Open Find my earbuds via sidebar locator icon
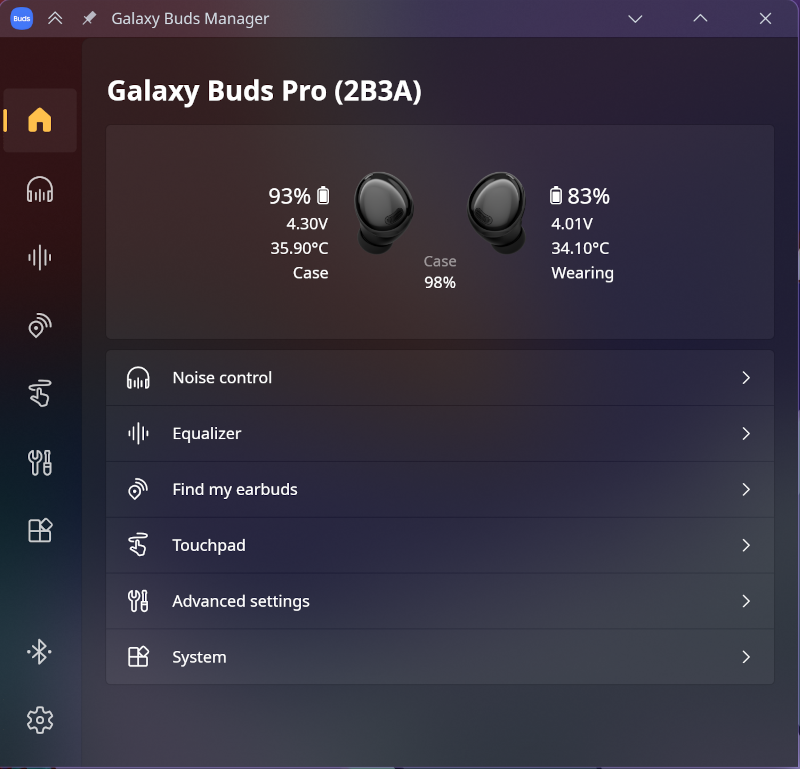The width and height of the screenshot is (800, 769). (x=39, y=326)
